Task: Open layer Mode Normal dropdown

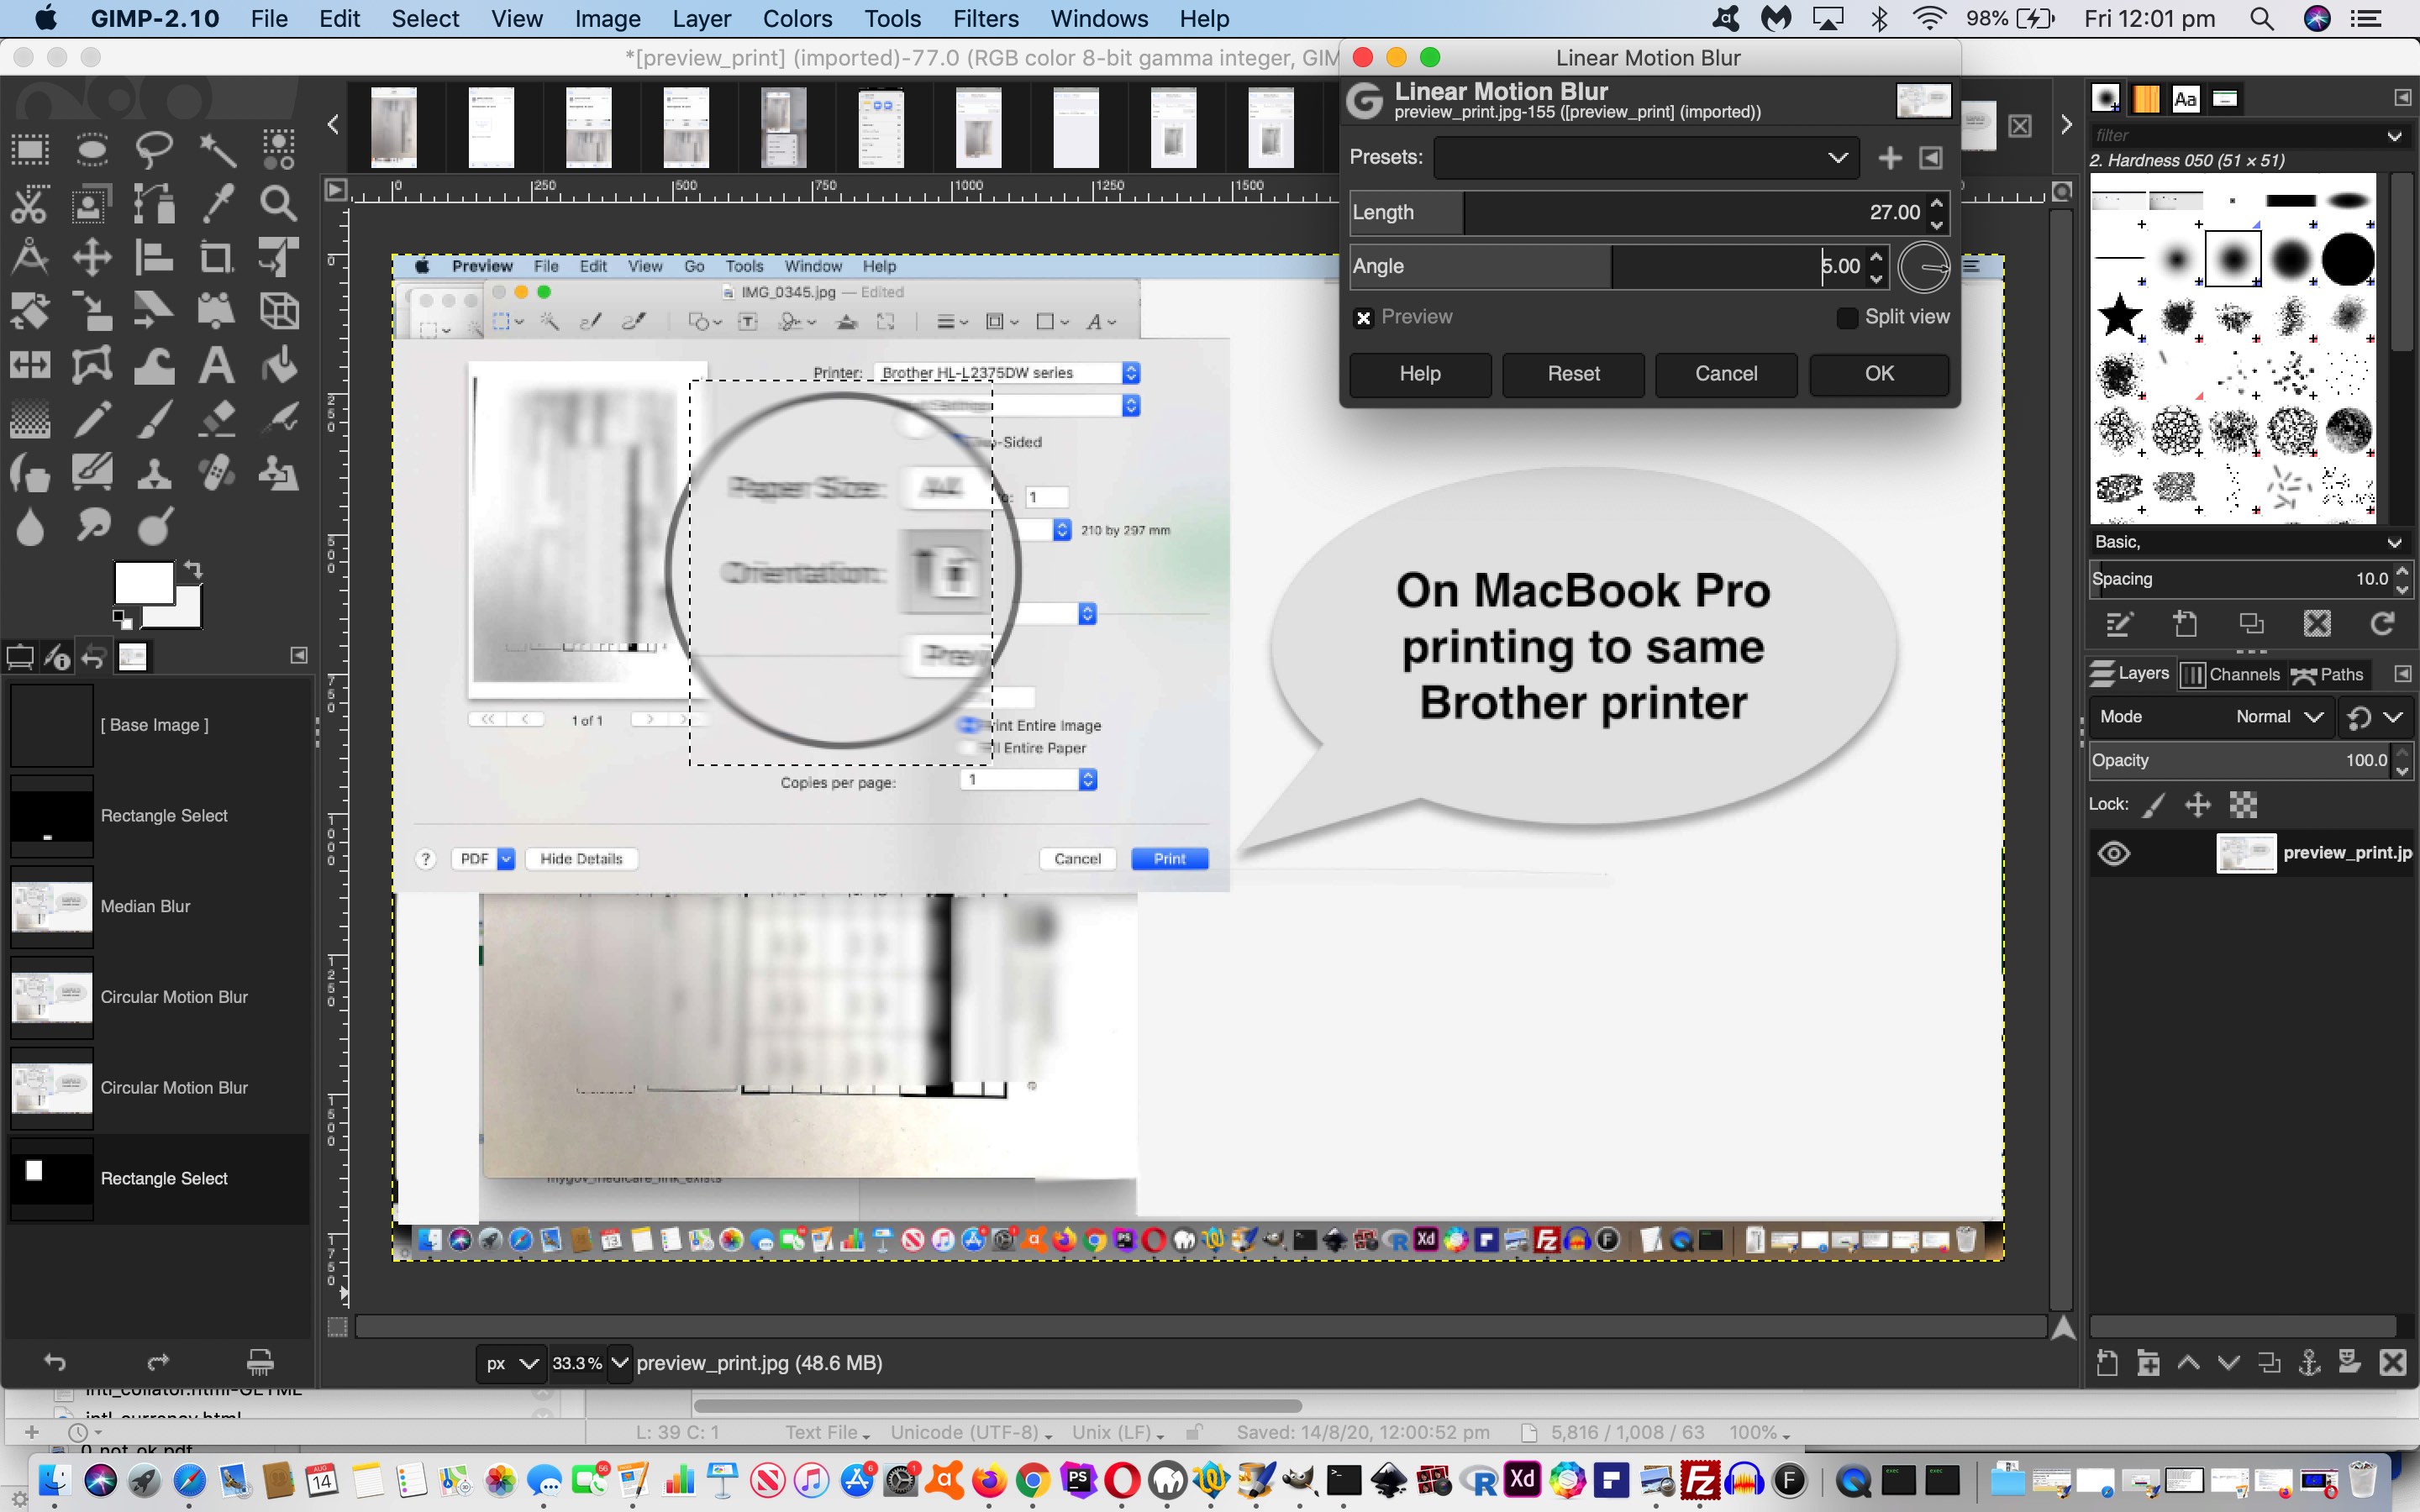Action: point(2211,717)
